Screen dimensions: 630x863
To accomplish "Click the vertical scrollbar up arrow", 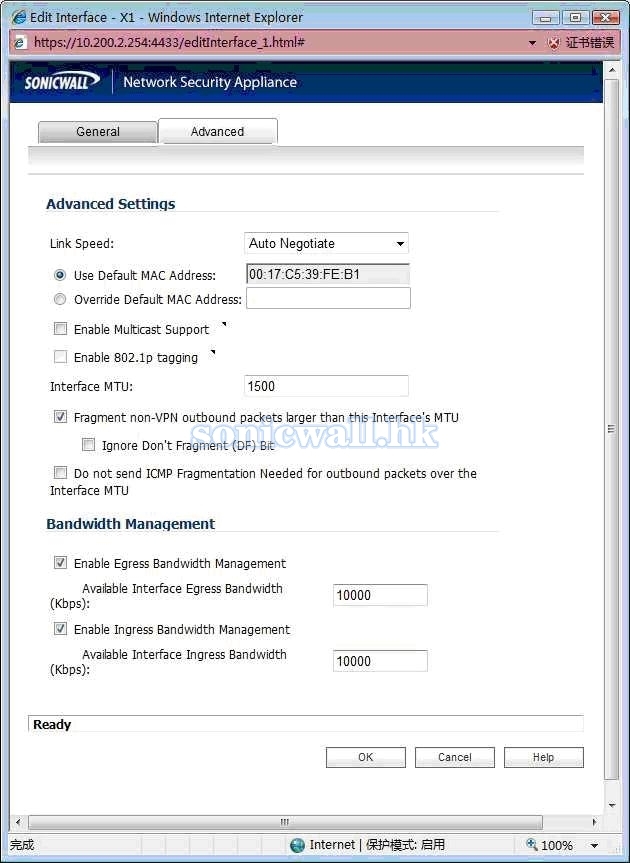I will pyautogui.click(x=611, y=70).
